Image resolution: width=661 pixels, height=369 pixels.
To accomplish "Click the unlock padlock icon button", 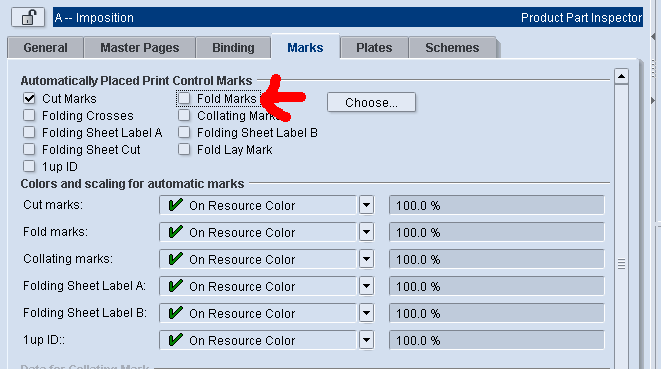I will tap(28, 17).
